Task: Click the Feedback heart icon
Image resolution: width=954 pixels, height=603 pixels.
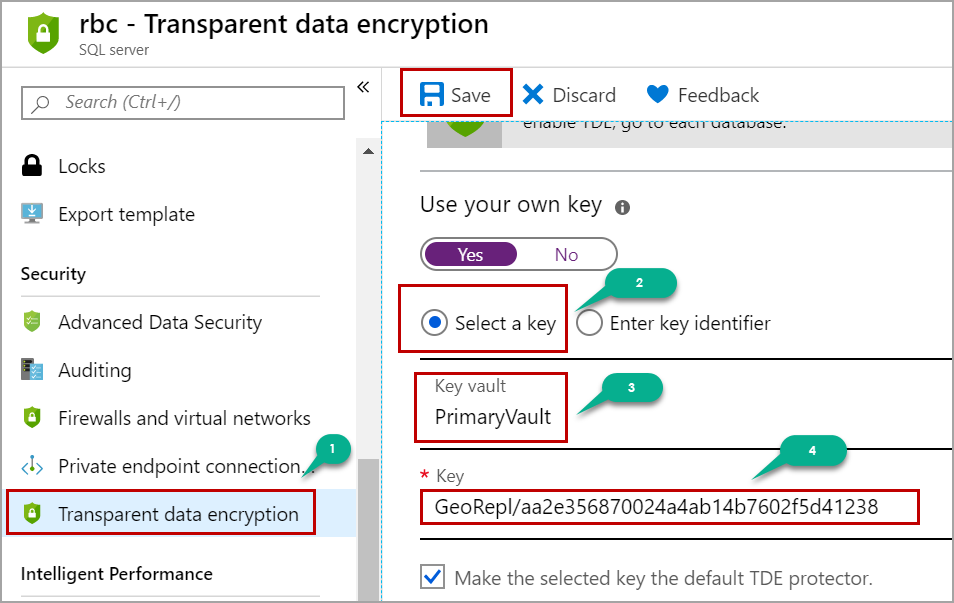Action: (x=657, y=95)
